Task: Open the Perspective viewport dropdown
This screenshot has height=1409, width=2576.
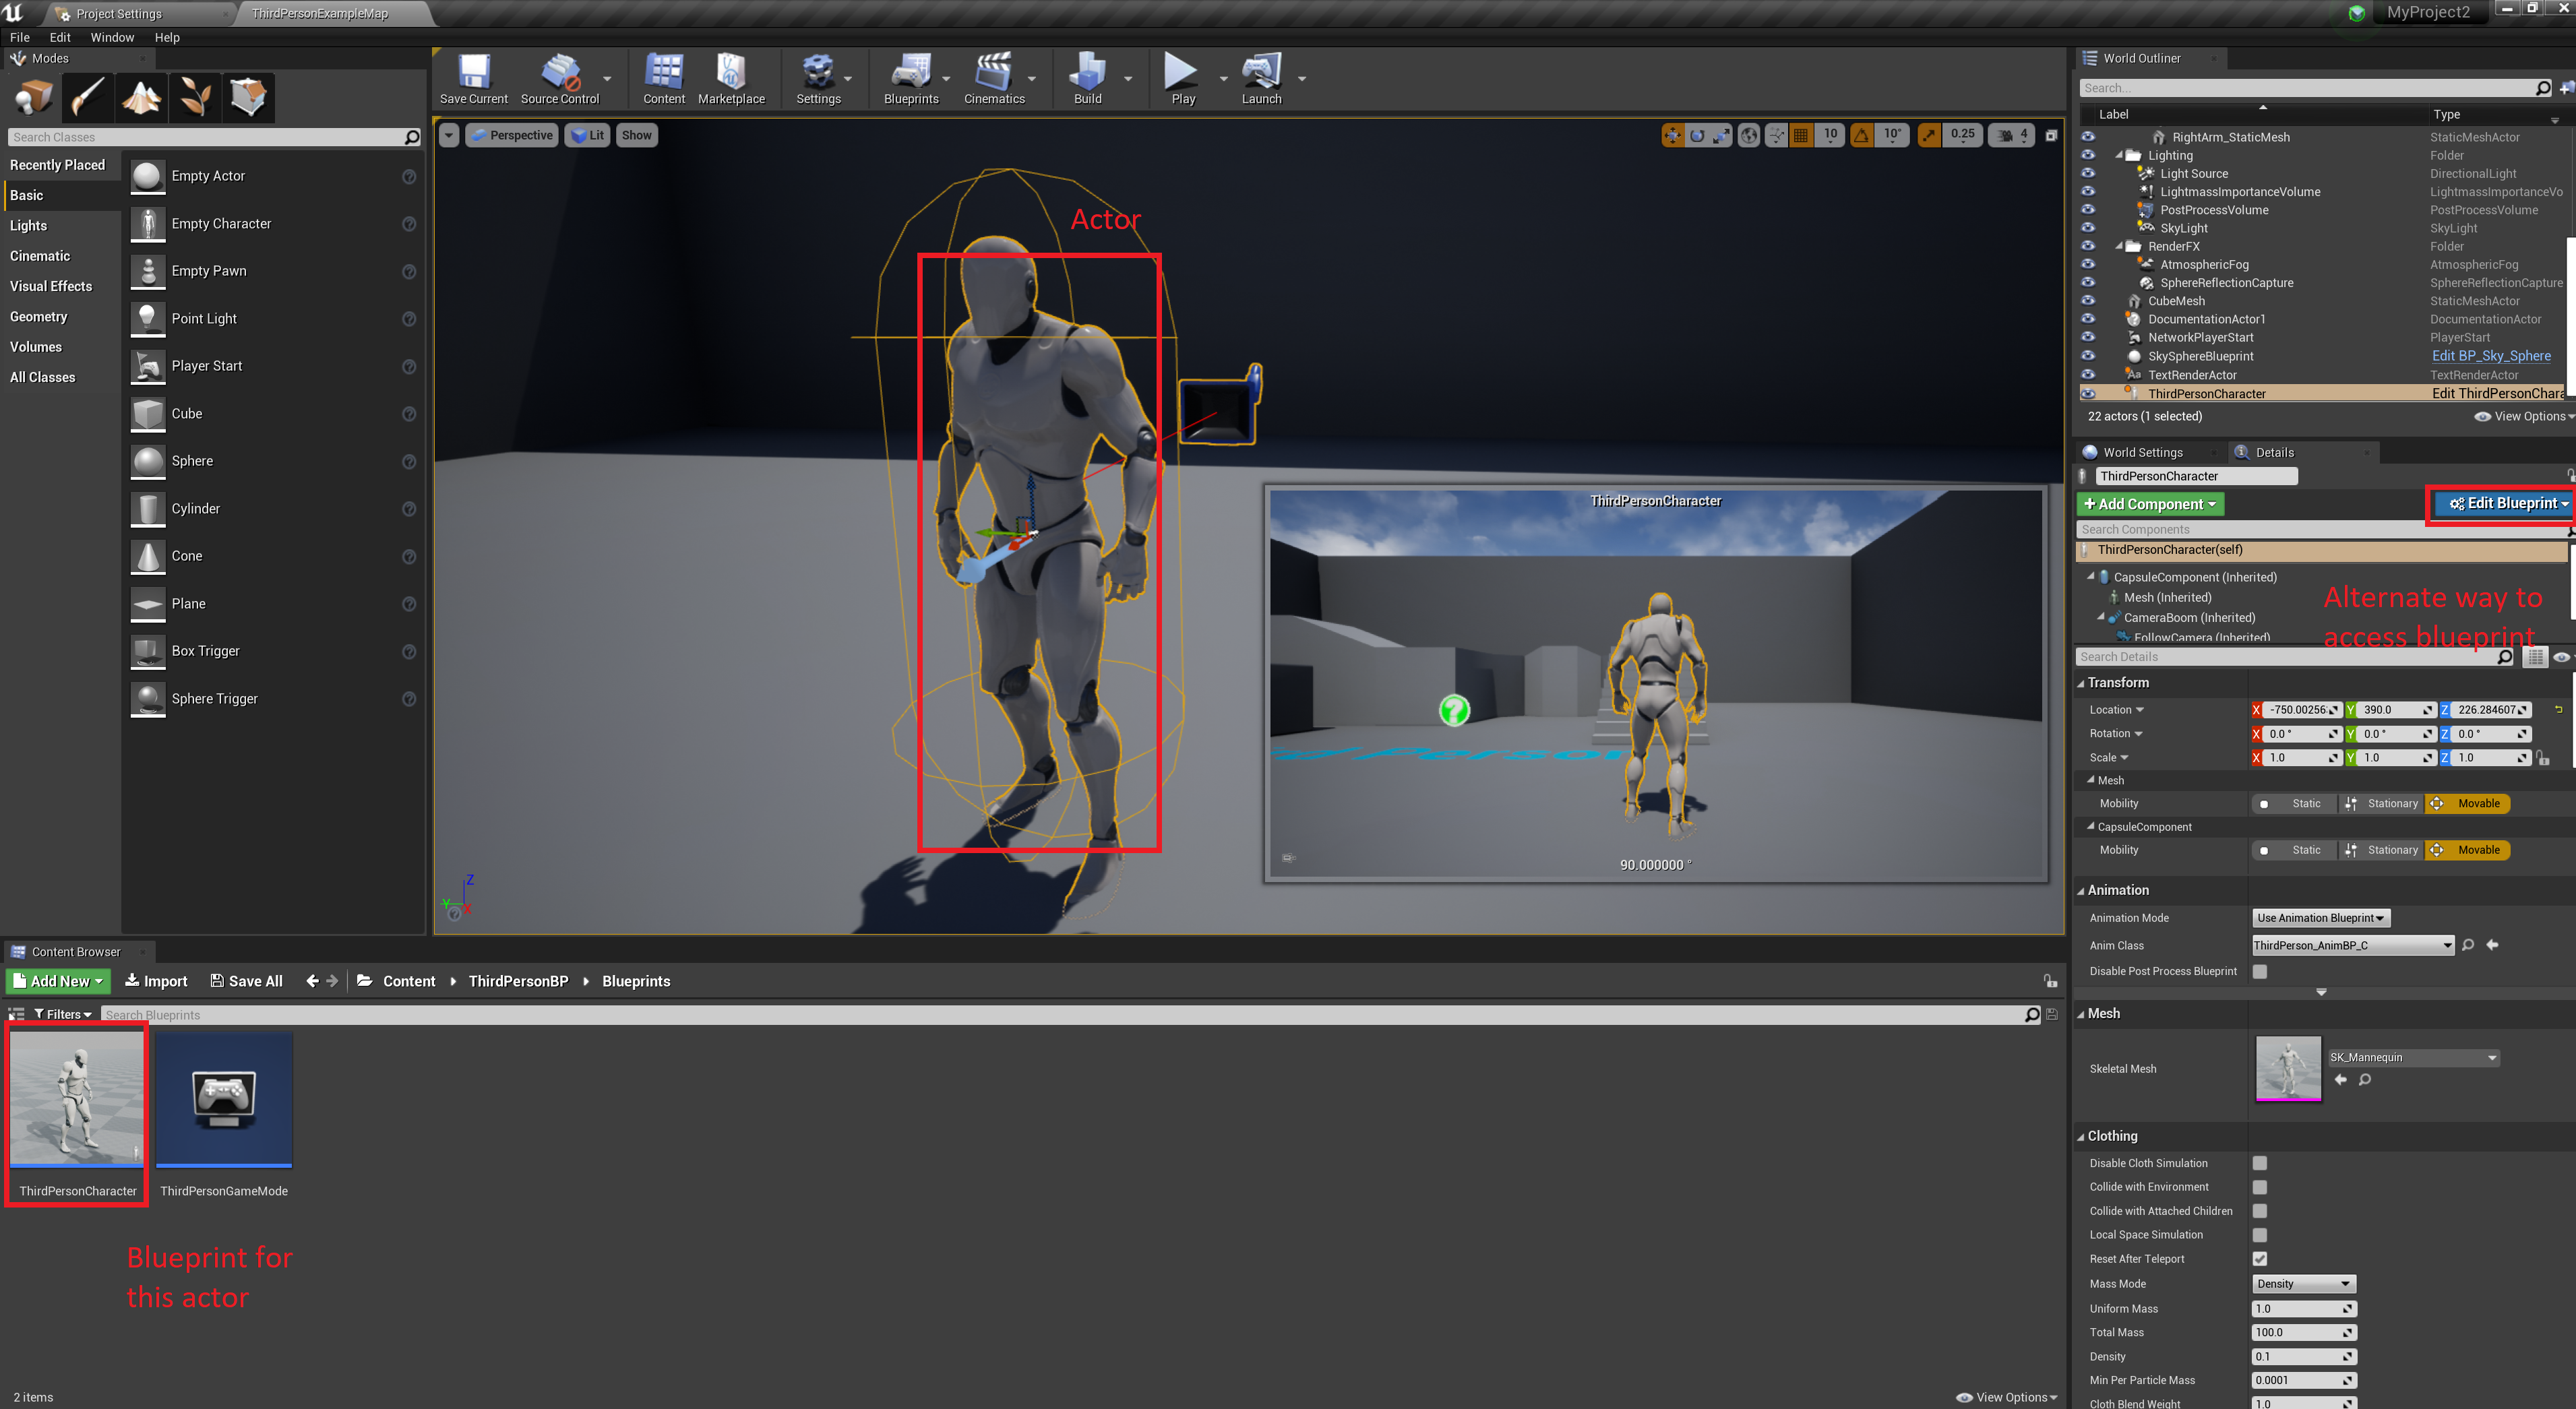Action: click(x=511, y=134)
